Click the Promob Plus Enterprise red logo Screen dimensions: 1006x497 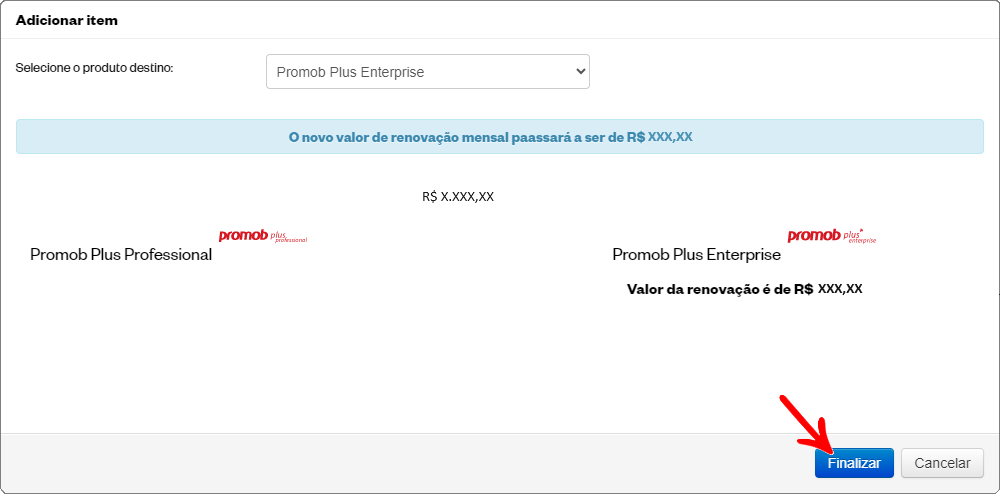tap(831, 236)
